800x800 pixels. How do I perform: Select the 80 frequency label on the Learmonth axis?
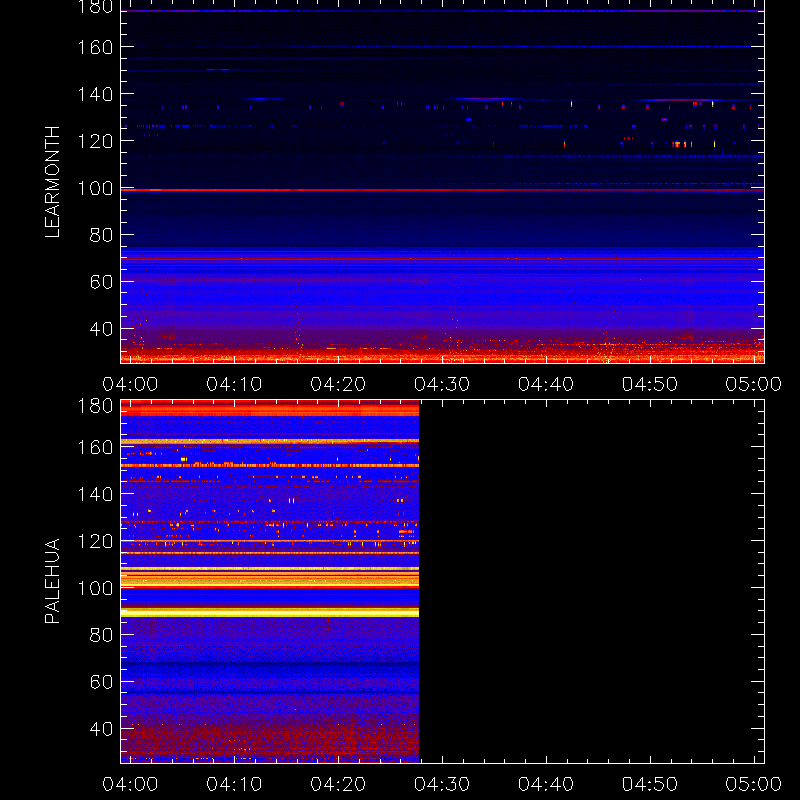point(101,235)
